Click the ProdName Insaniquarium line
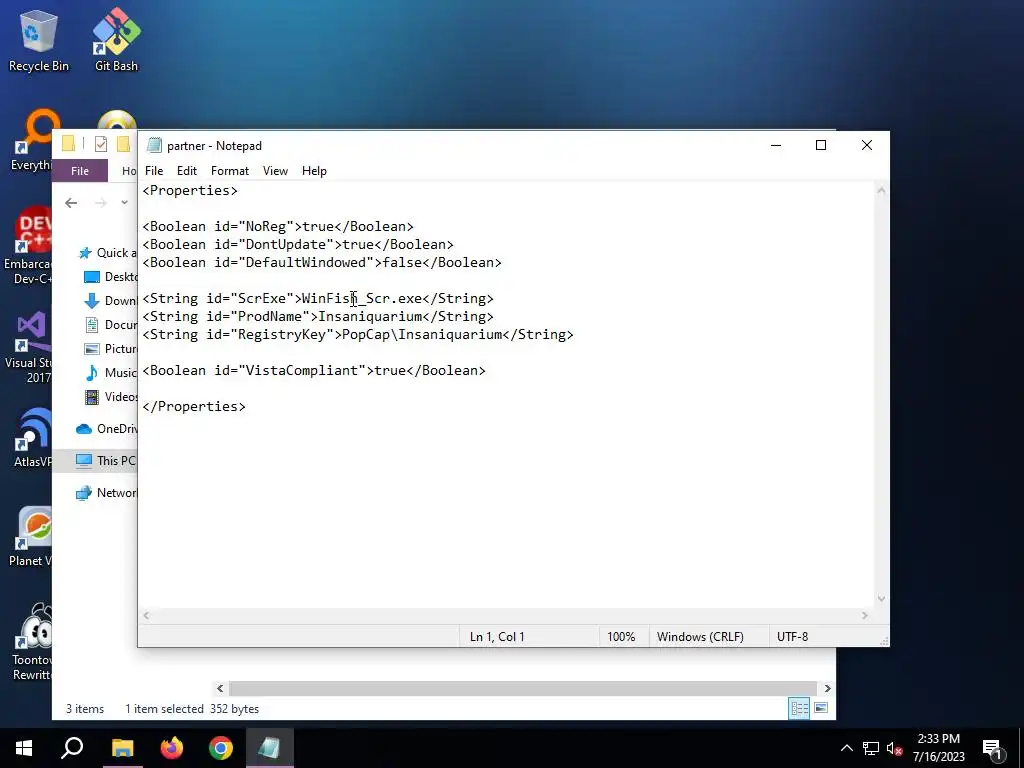The image size is (1024, 768). pyautogui.click(x=318, y=317)
